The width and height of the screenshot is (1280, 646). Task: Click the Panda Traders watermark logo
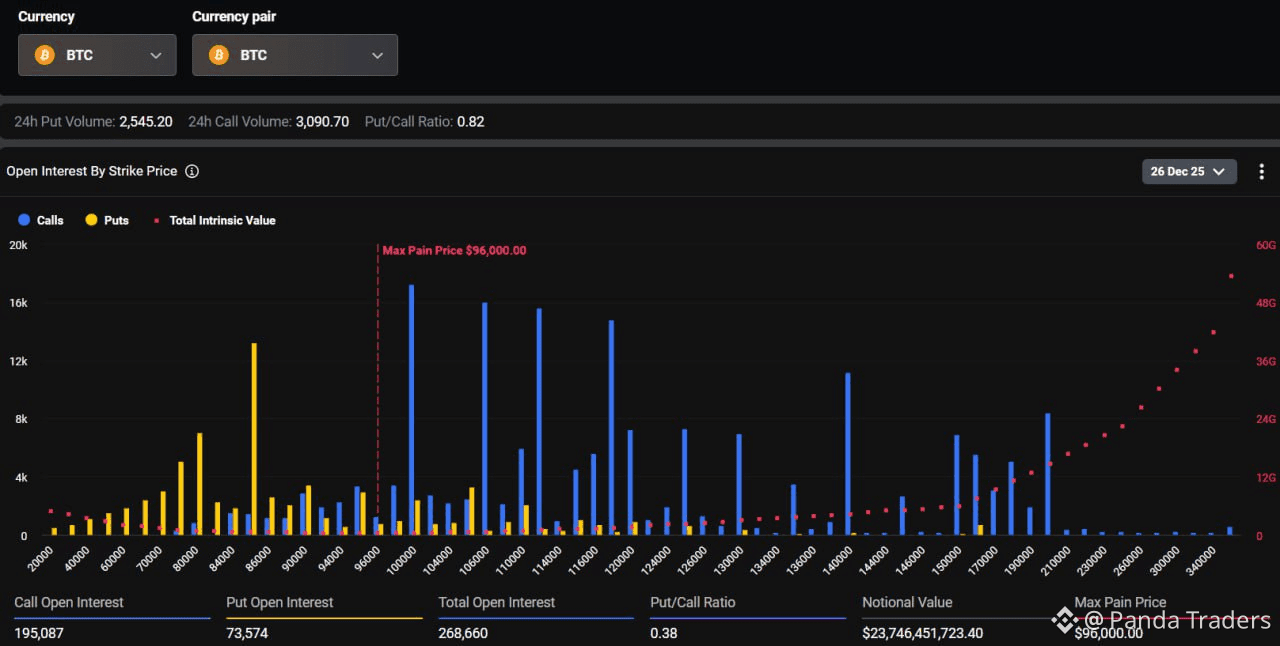[x=1063, y=621]
